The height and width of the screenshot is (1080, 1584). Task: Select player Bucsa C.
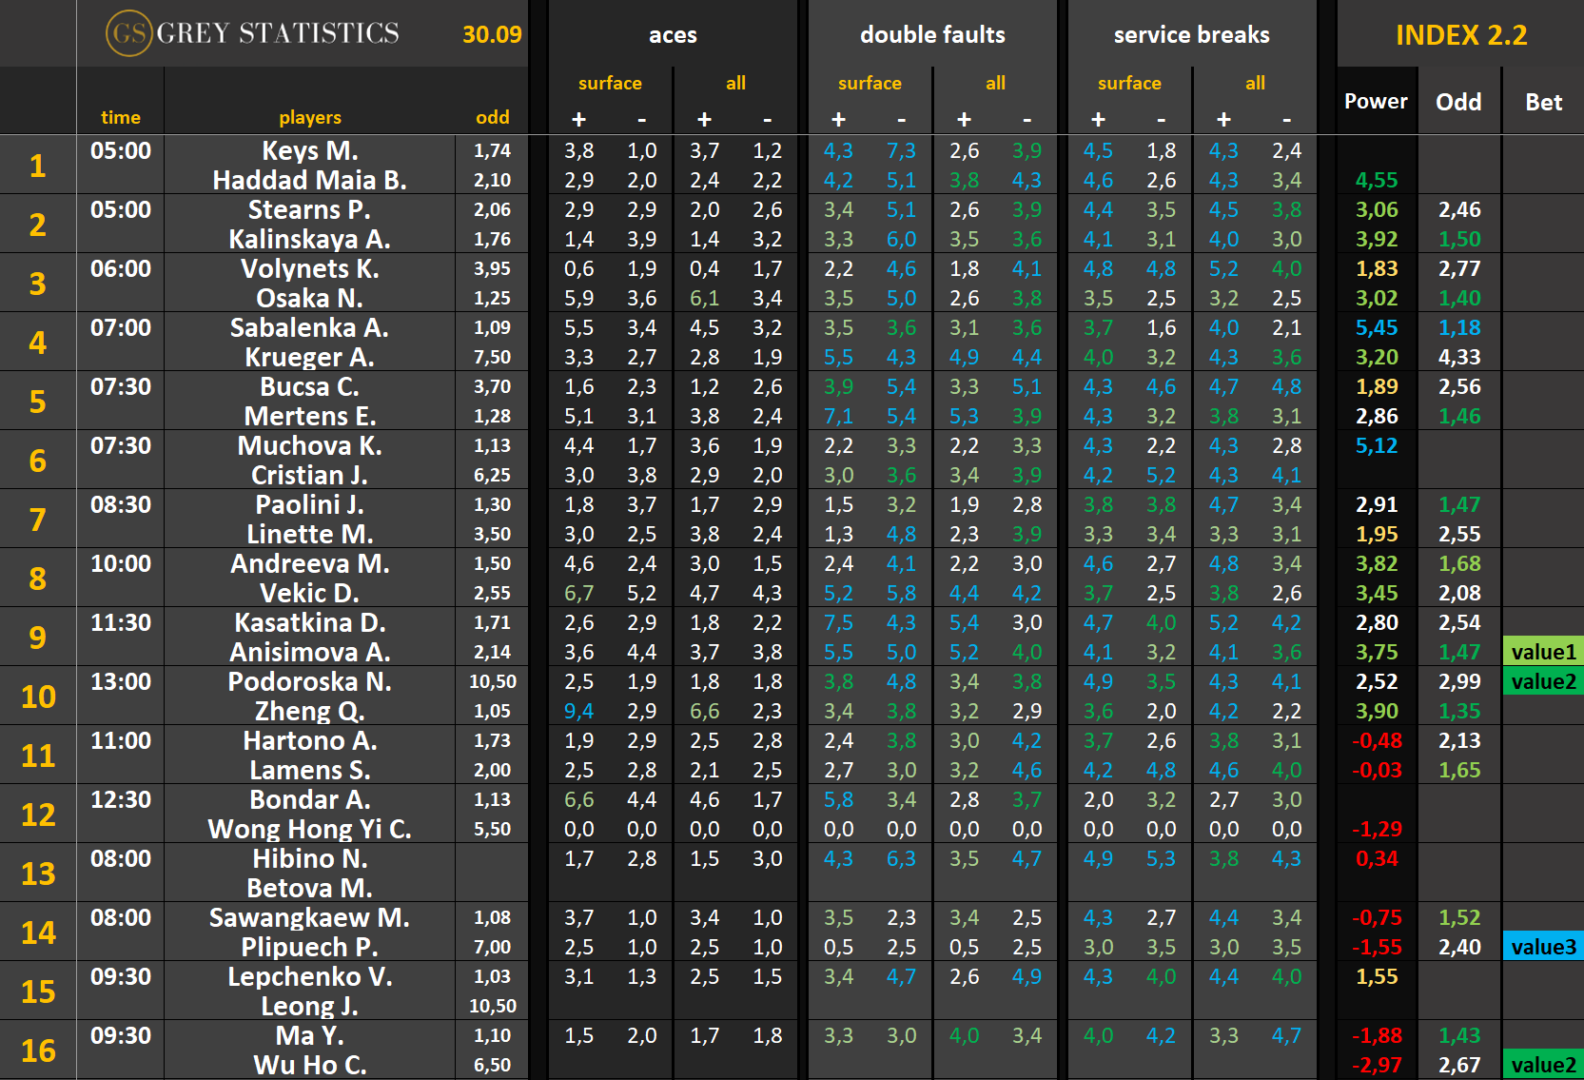click(310, 387)
